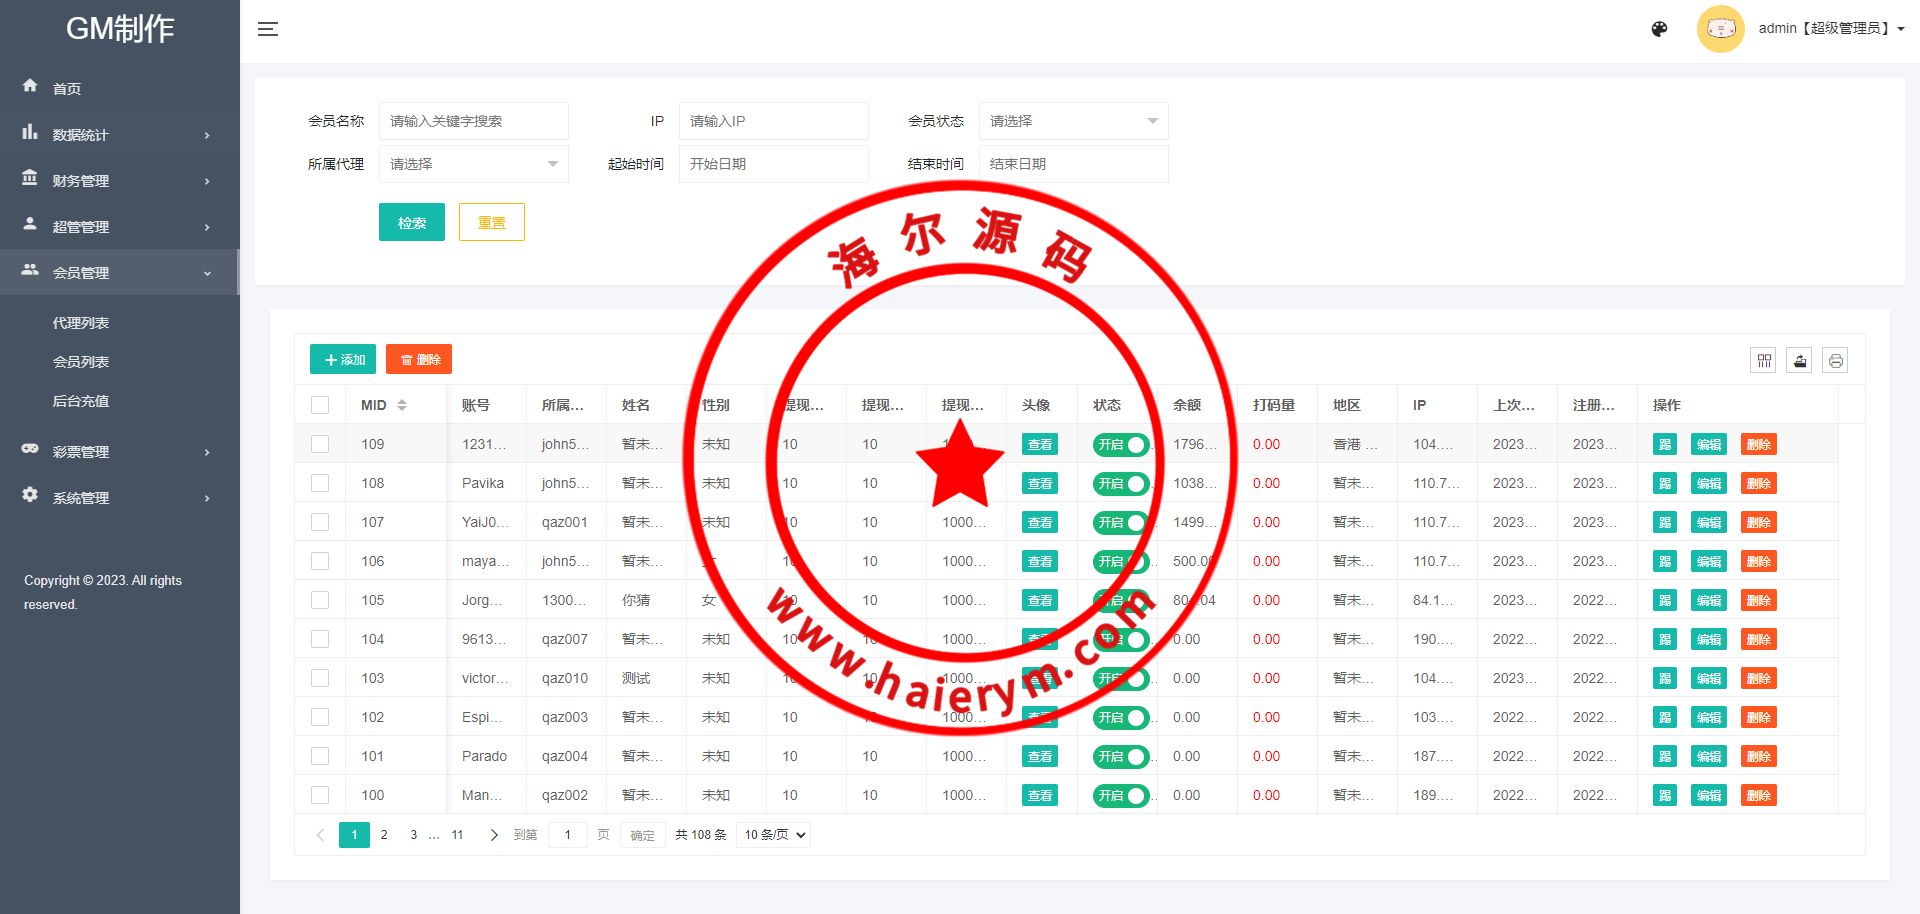Image resolution: width=1920 pixels, height=914 pixels.
Task: Check the checkbox for row MID 108
Action: click(x=320, y=483)
